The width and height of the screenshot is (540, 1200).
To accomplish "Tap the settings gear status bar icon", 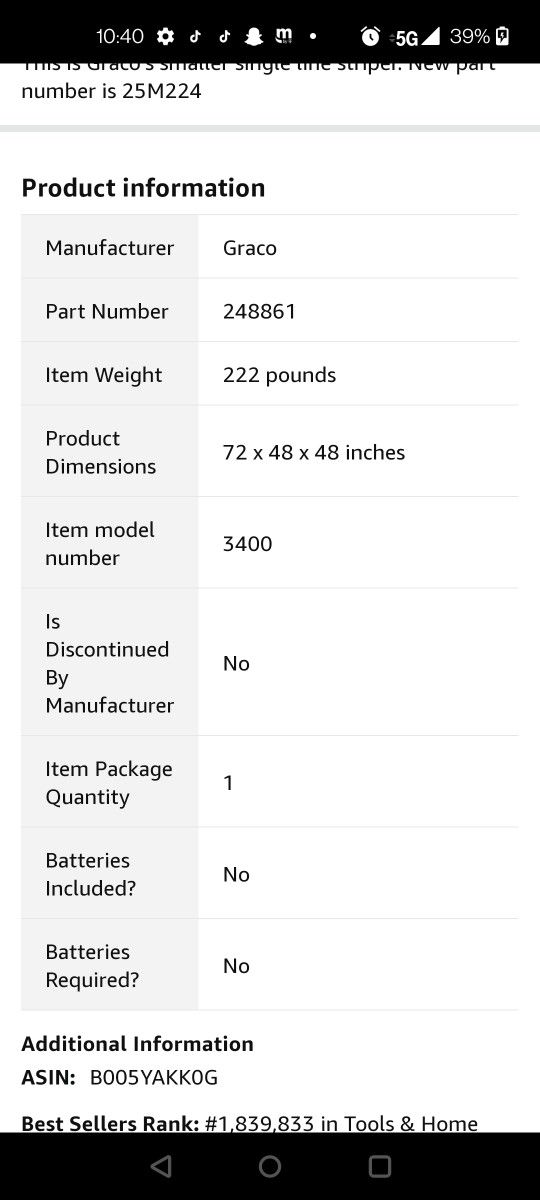I will (166, 37).
